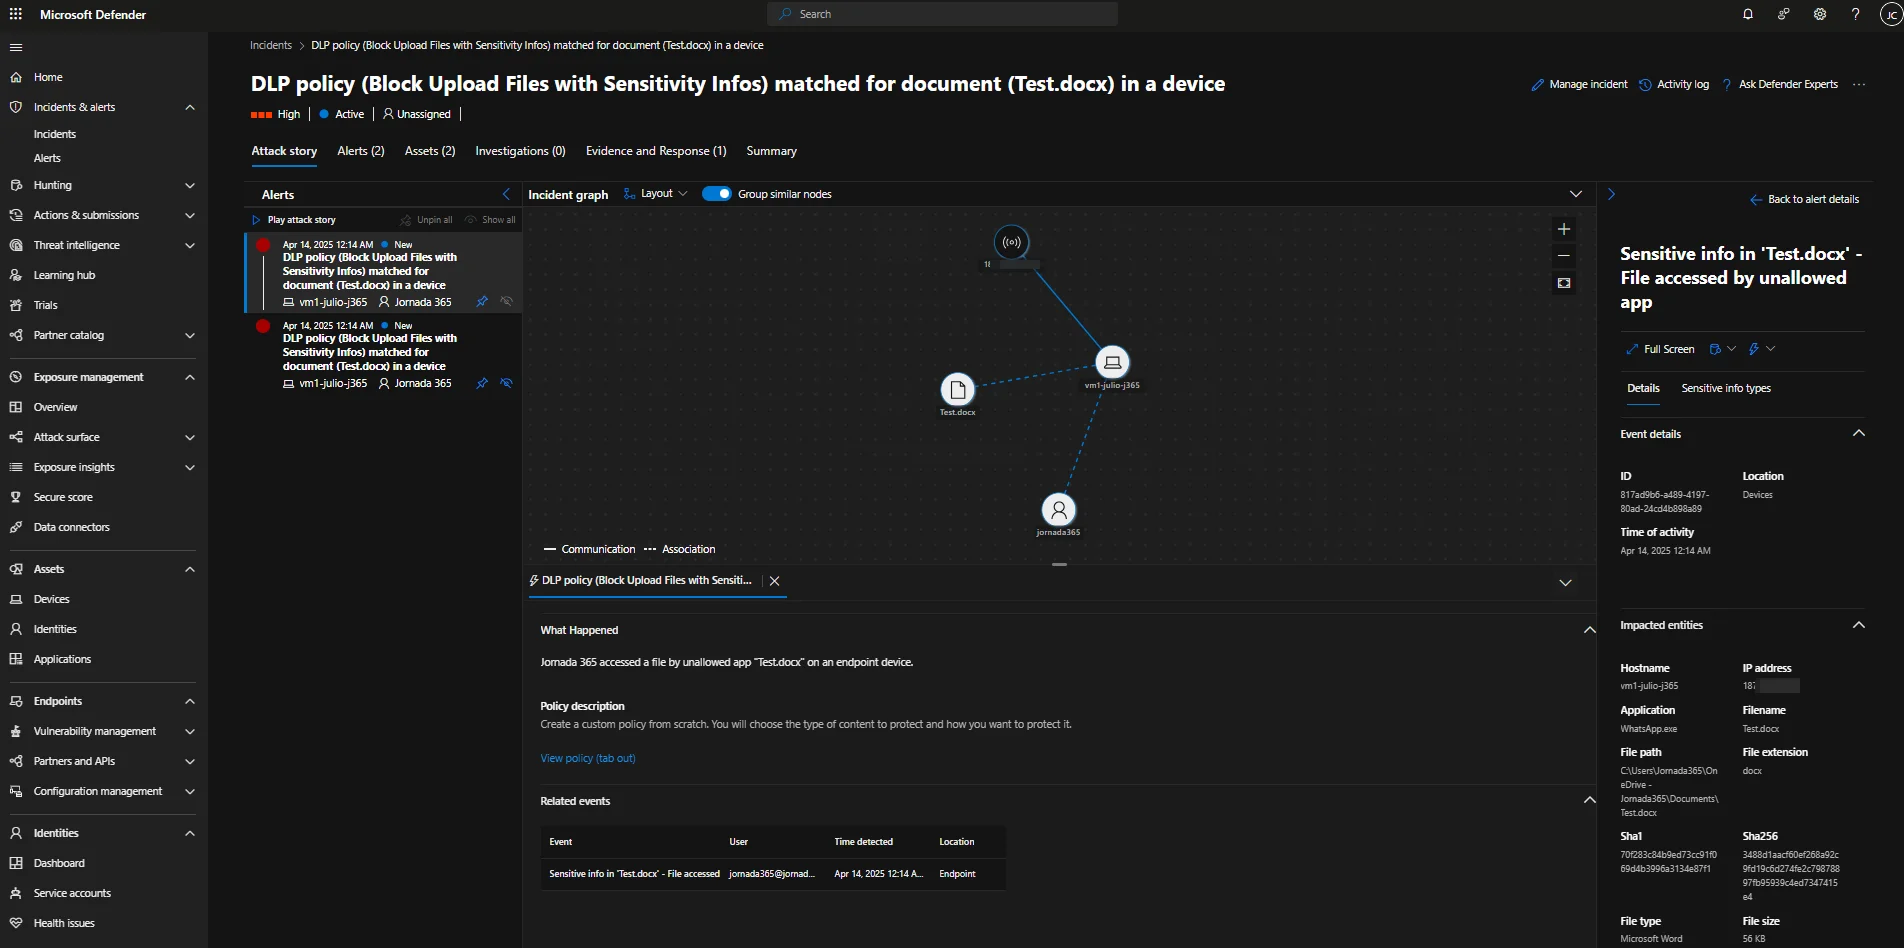Toggle visibility of the second alert
The height and width of the screenshot is (948, 1904).
(507, 383)
